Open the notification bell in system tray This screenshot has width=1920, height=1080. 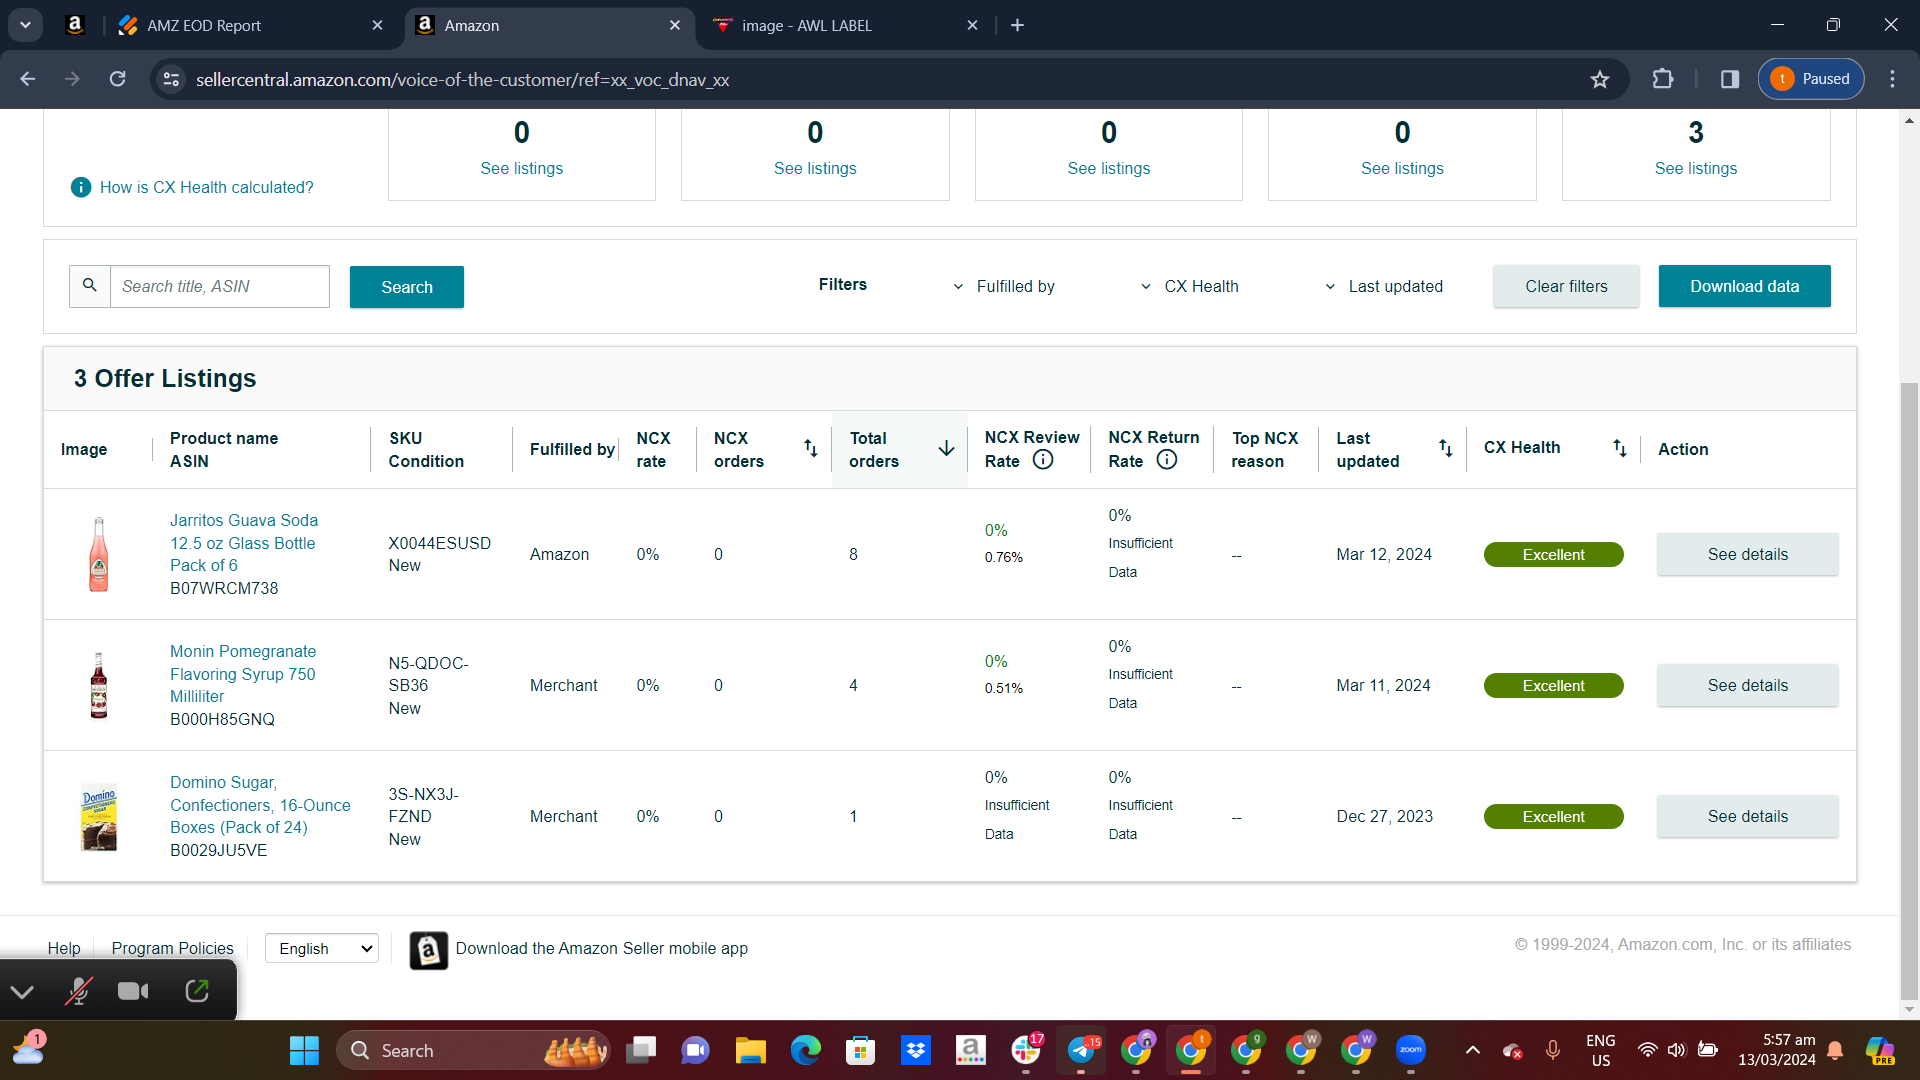coord(1835,1050)
